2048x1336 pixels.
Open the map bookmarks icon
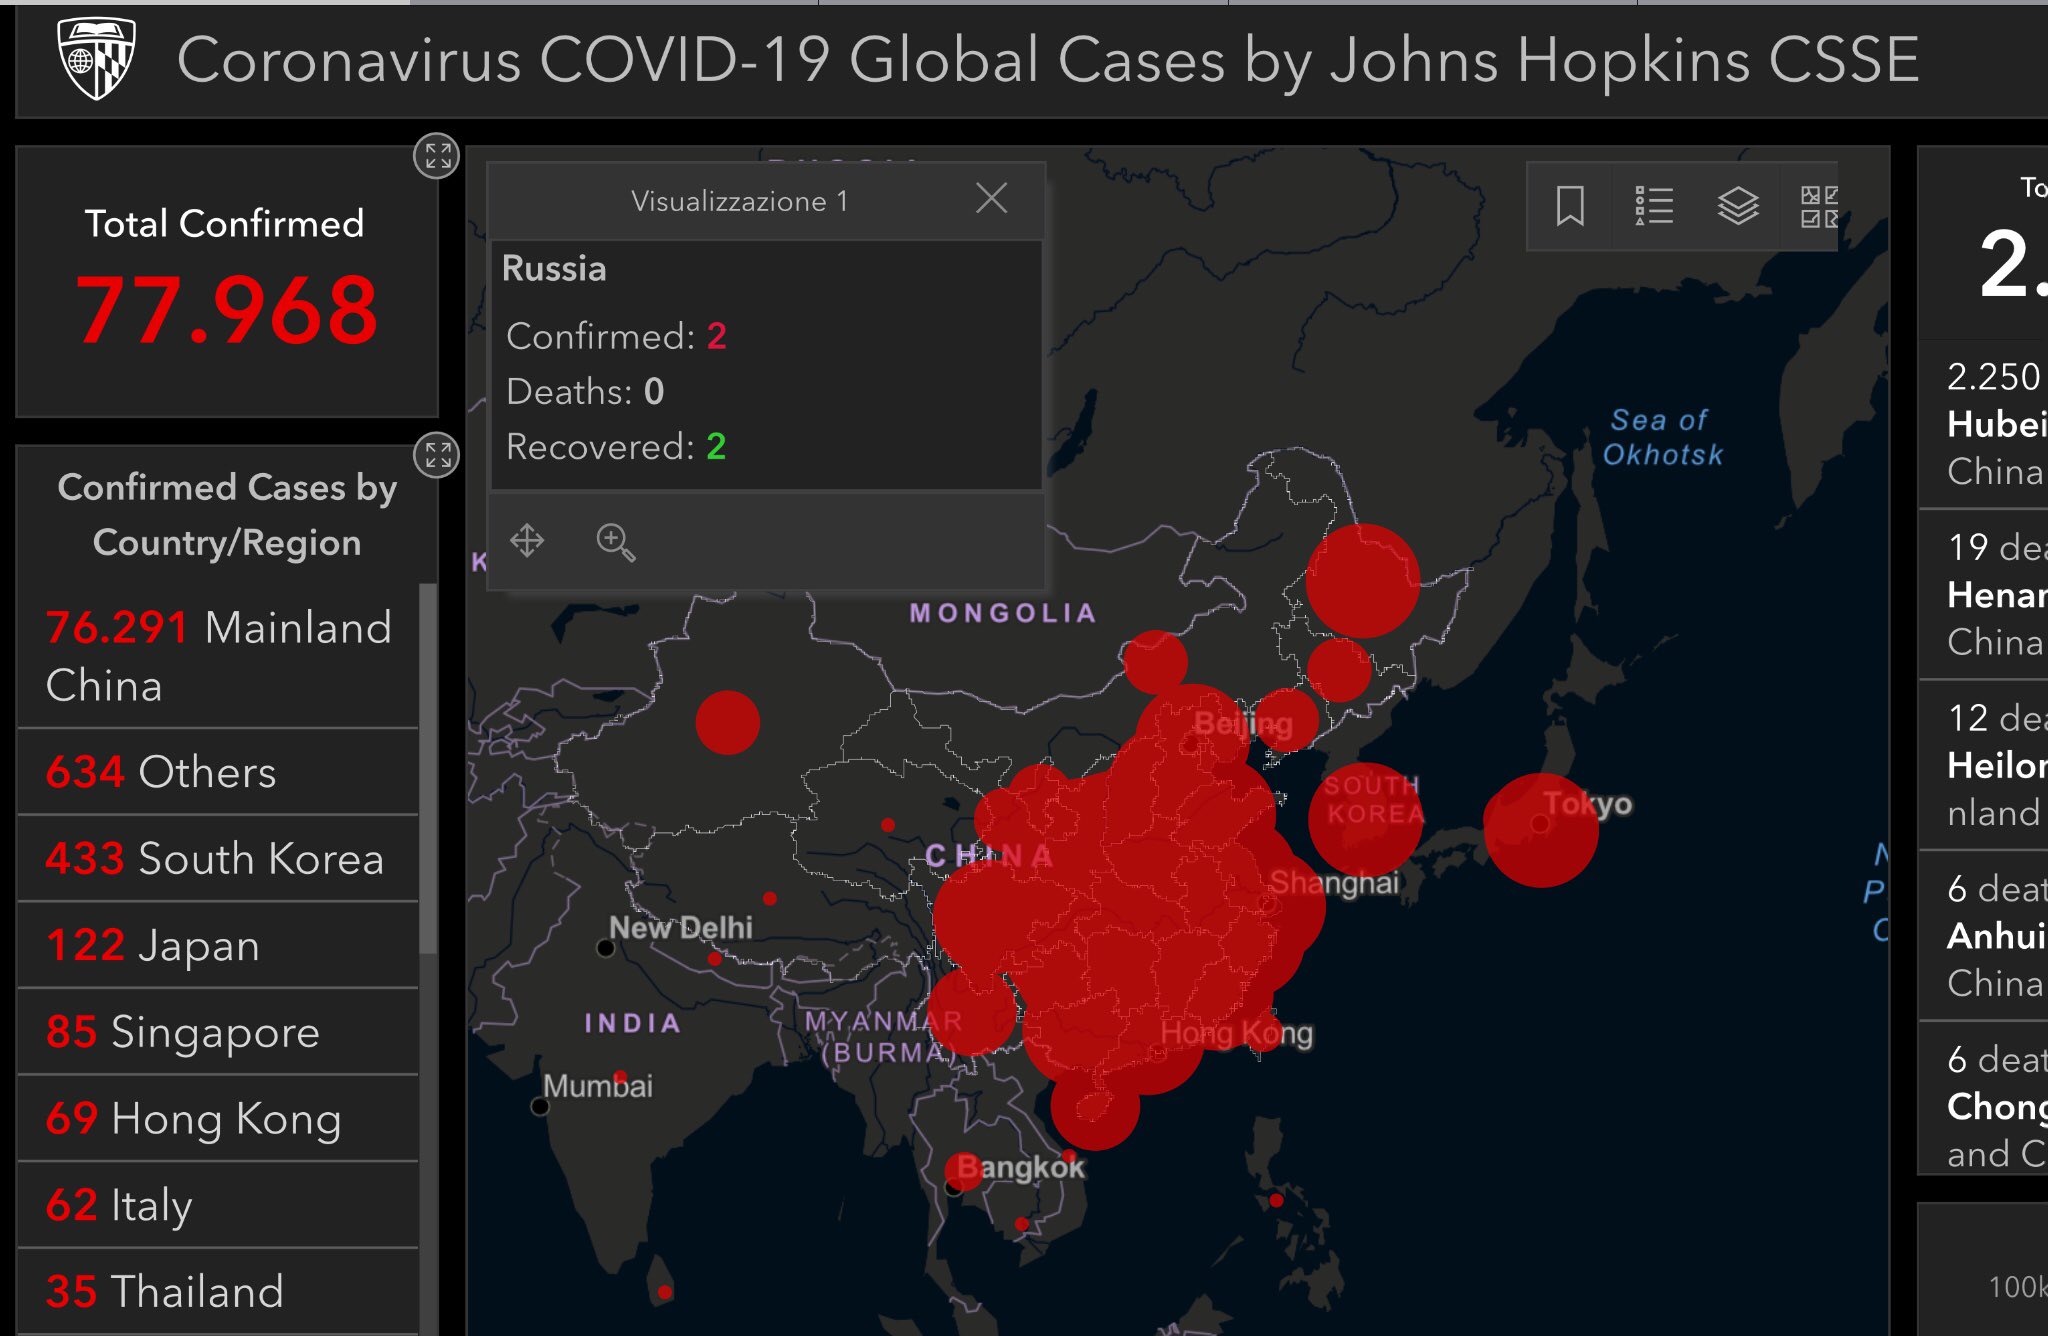click(1569, 207)
